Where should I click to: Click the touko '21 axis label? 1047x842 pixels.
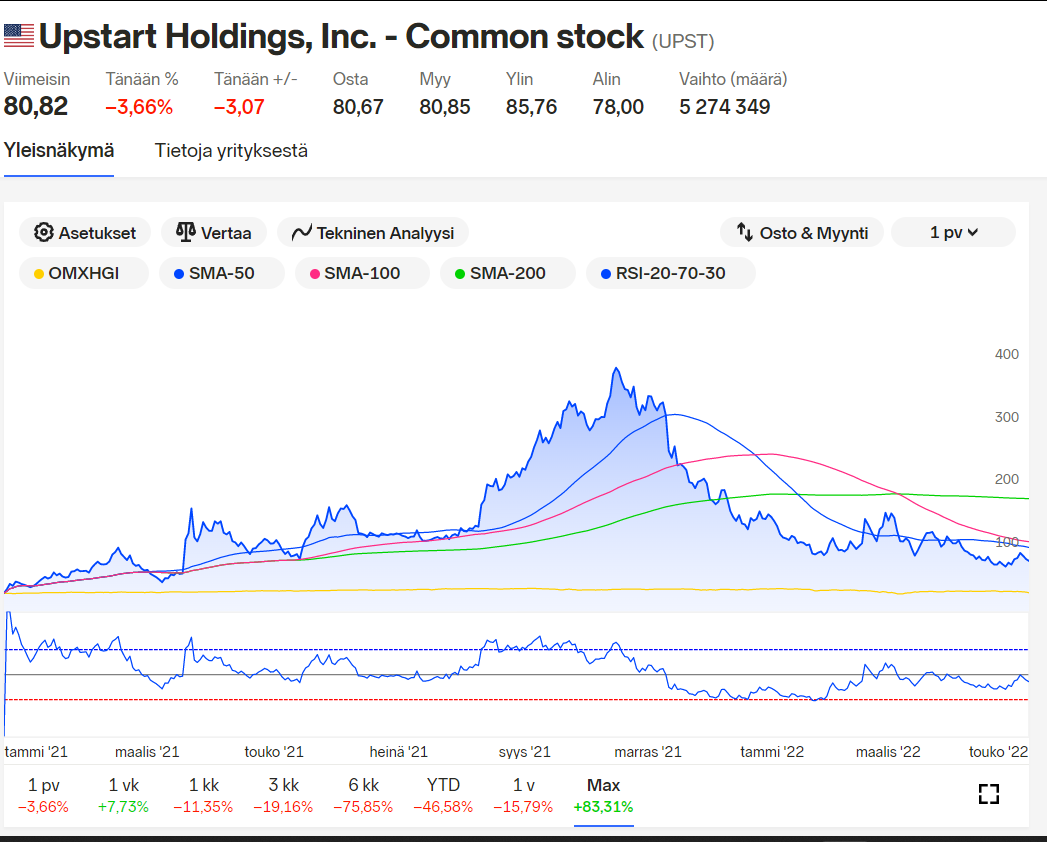click(x=274, y=752)
